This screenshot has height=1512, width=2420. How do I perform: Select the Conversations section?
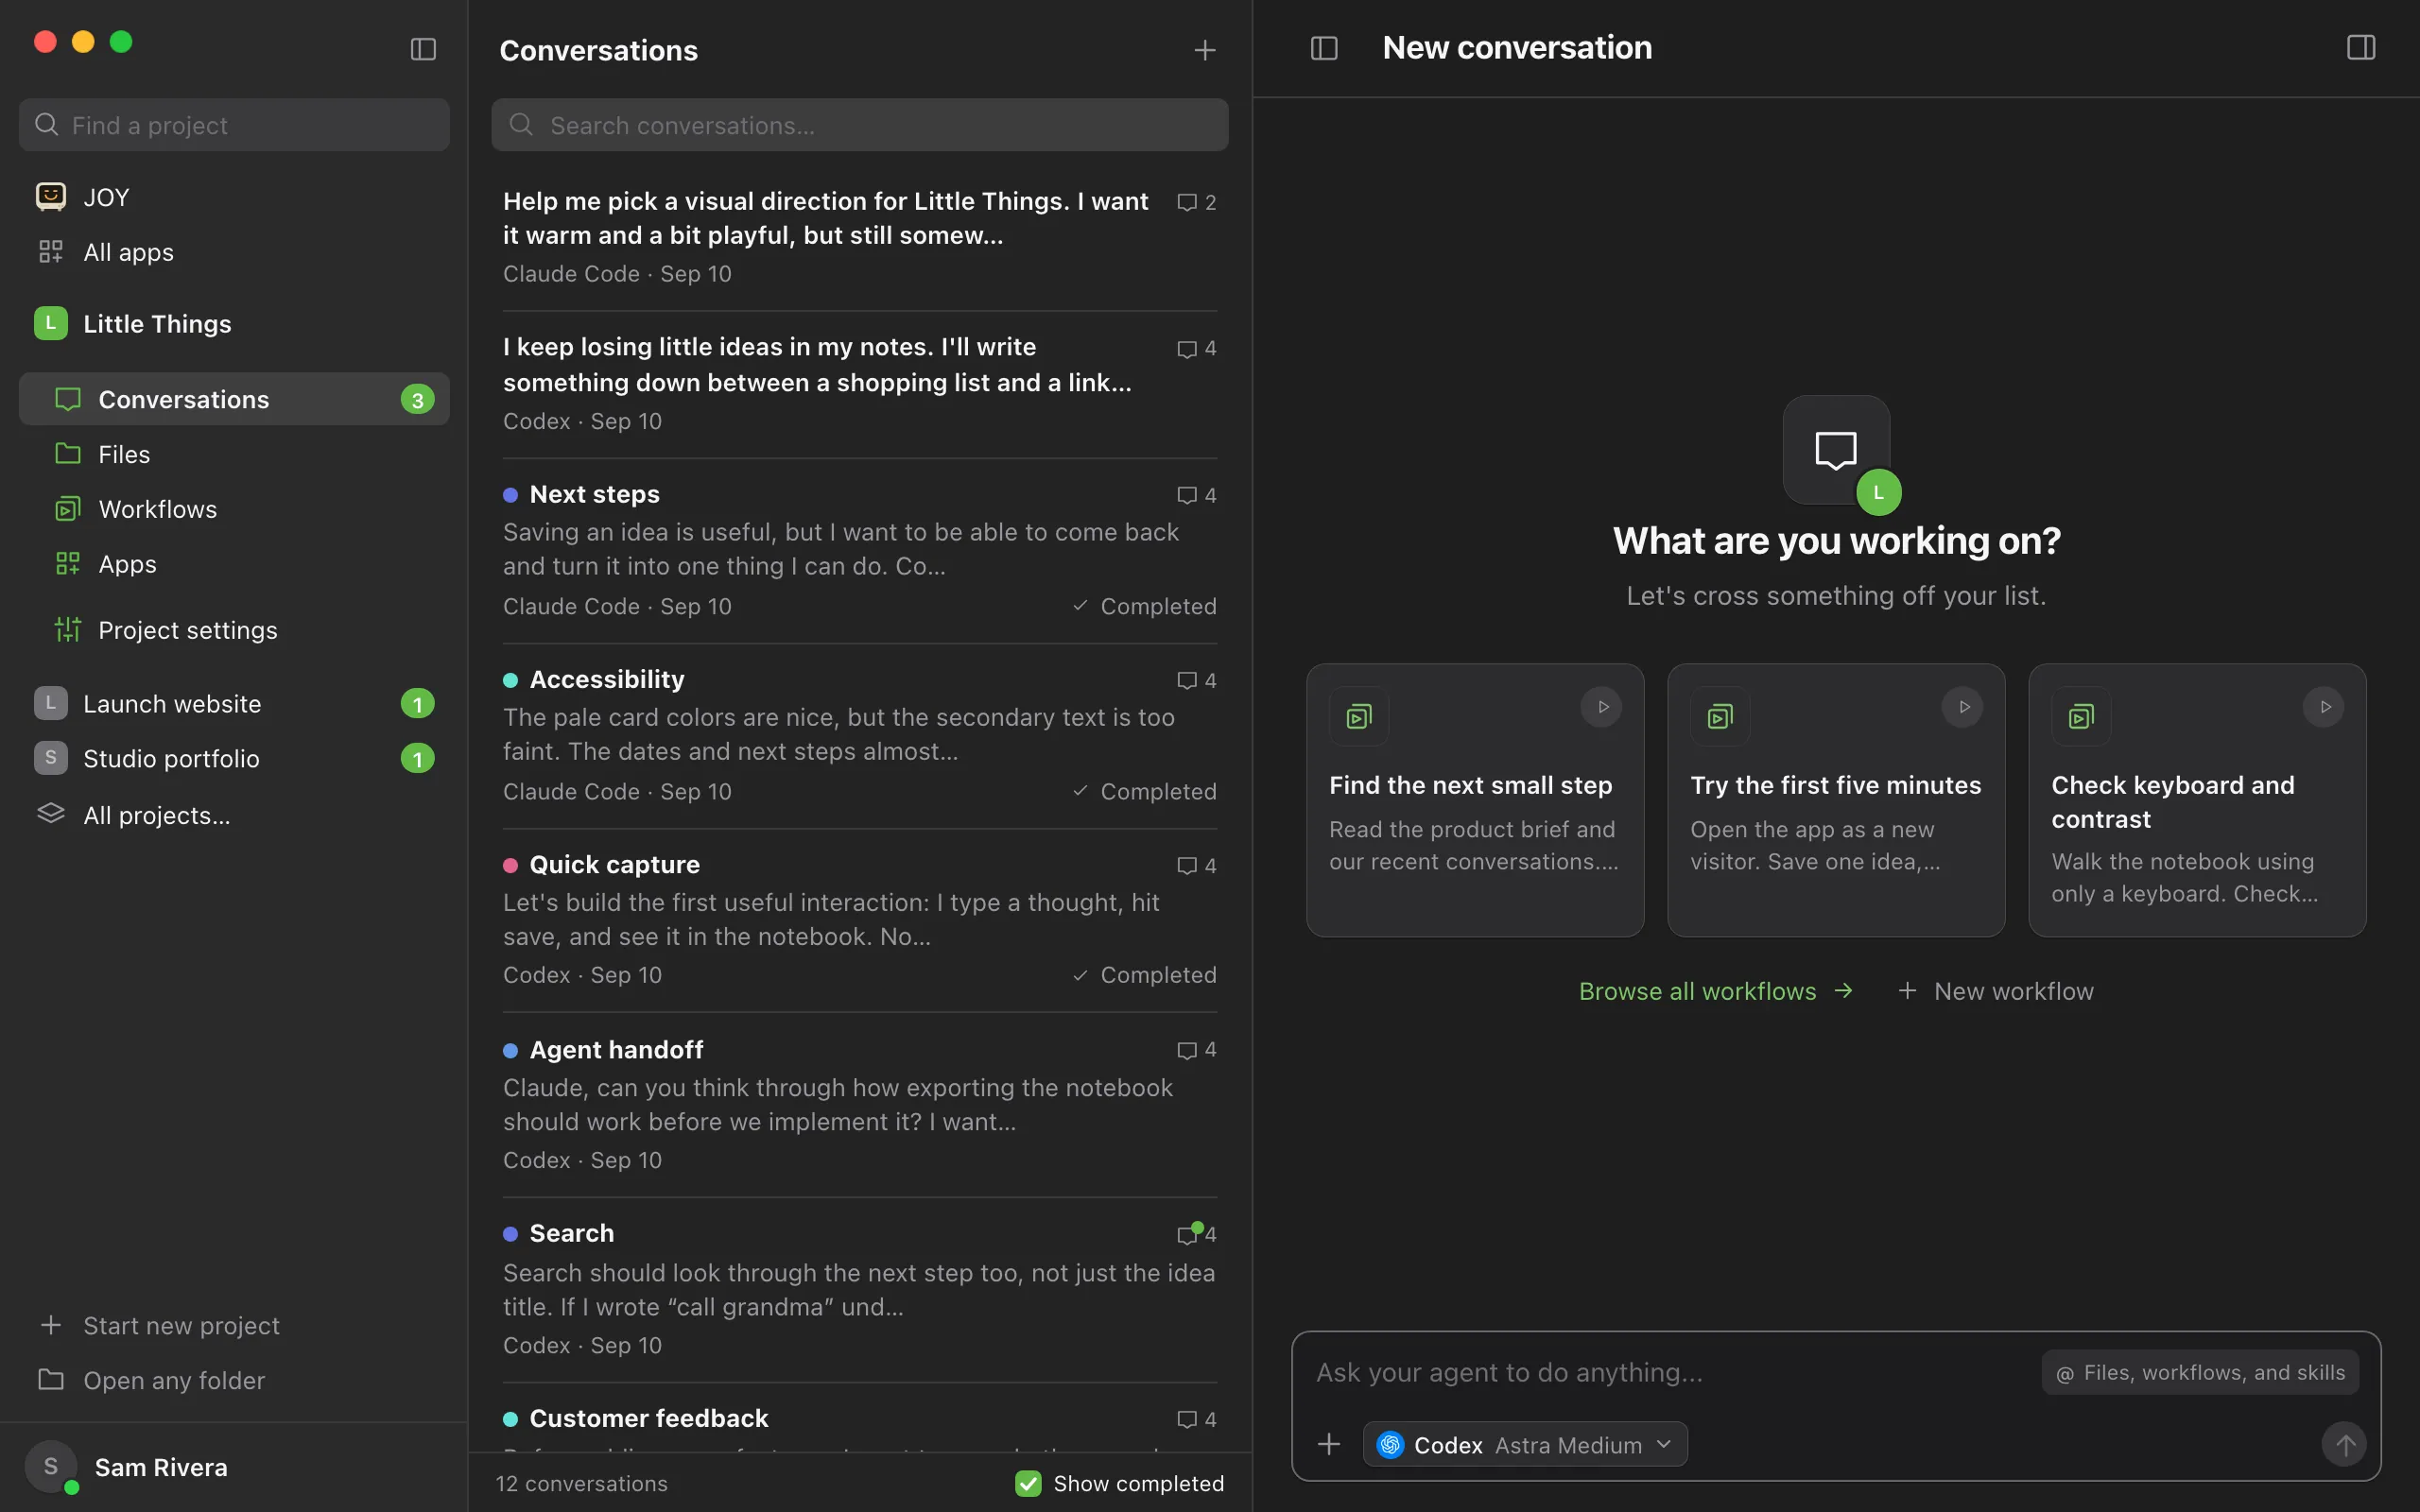(234, 399)
